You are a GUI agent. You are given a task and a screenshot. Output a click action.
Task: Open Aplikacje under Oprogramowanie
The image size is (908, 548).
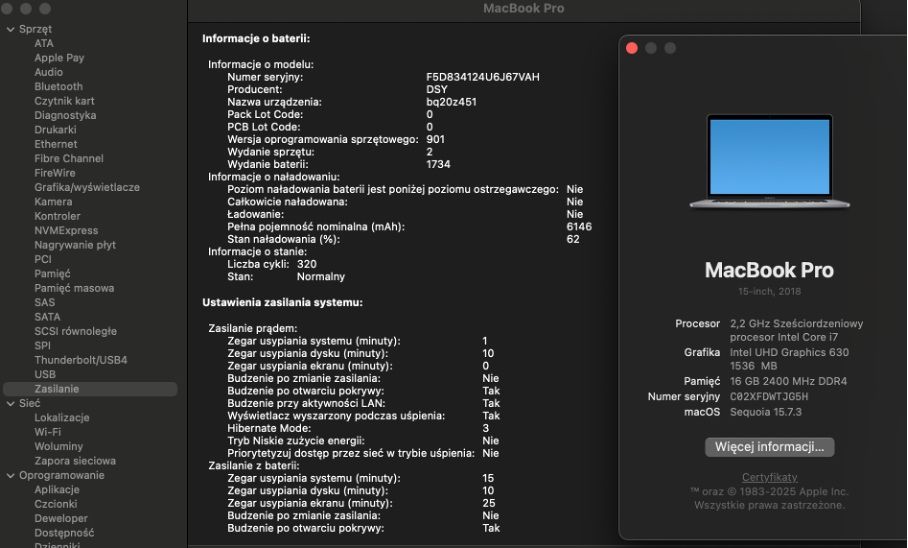[57, 490]
